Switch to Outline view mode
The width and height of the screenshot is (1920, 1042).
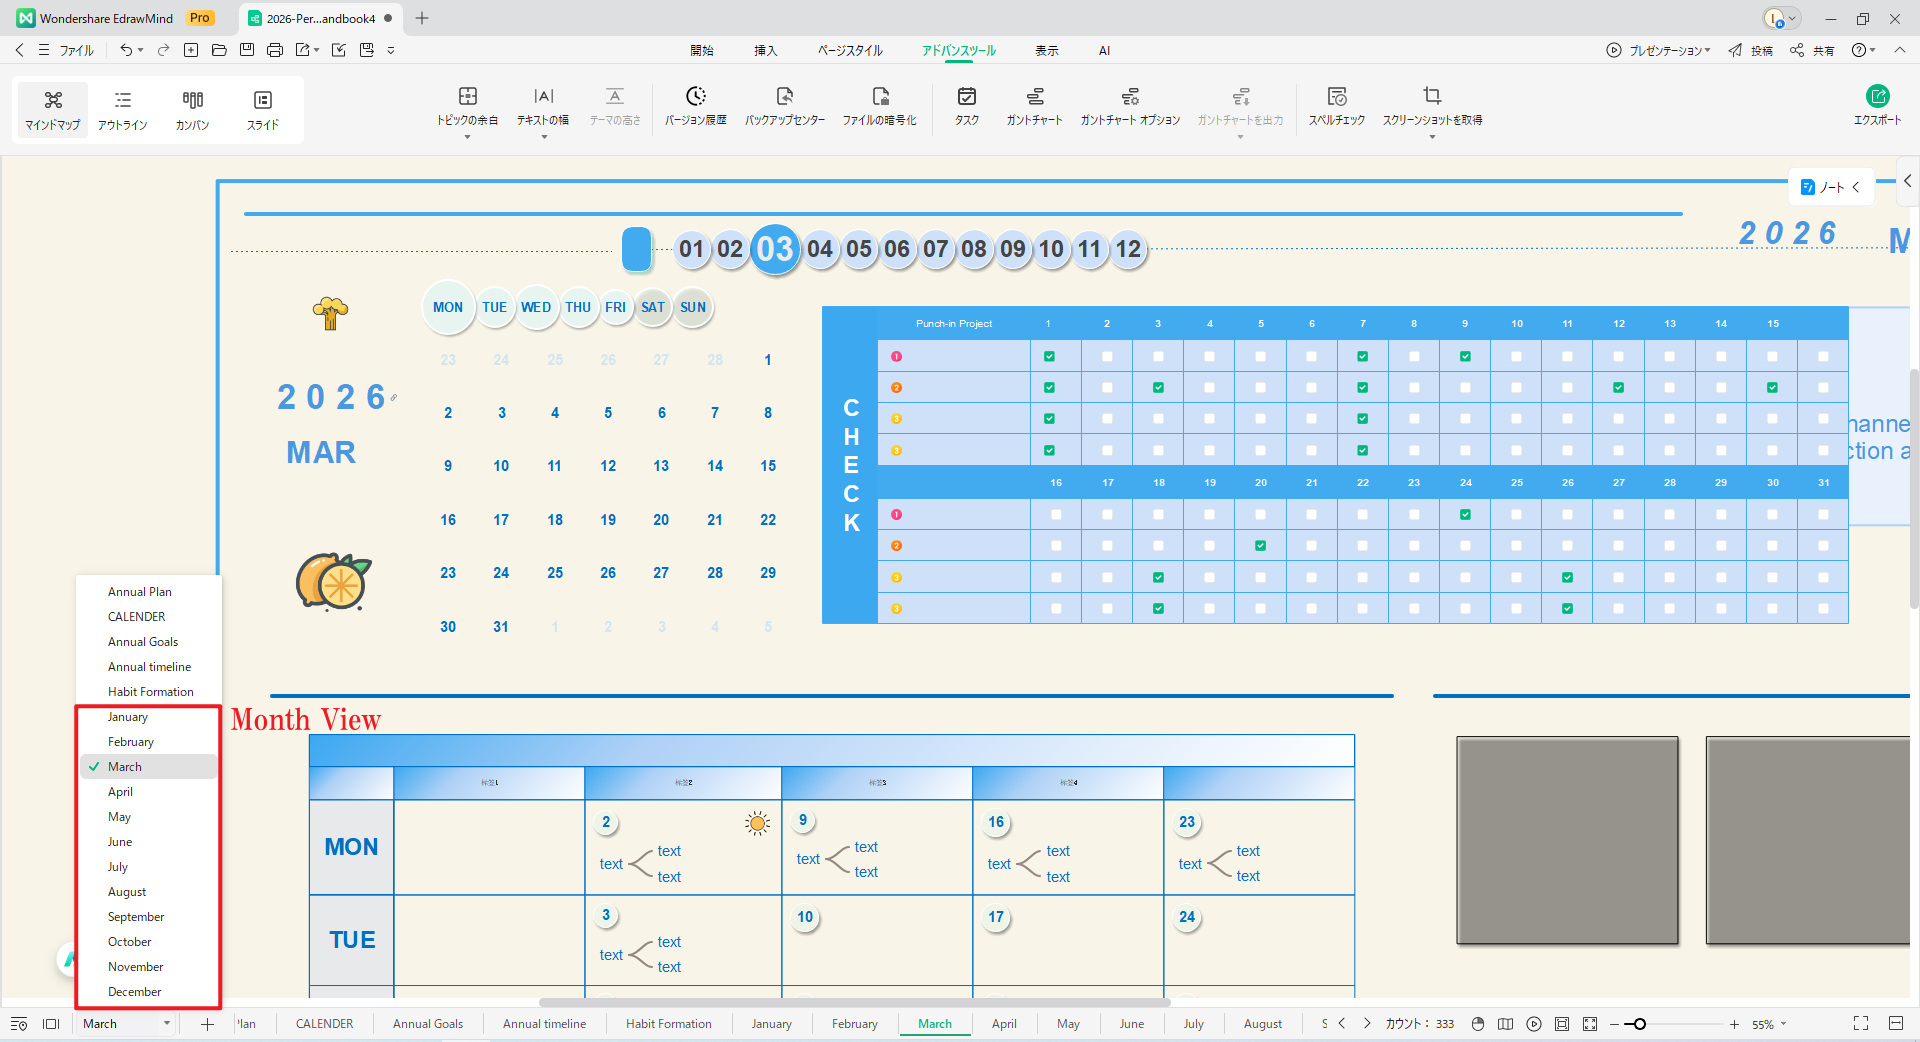(122, 108)
